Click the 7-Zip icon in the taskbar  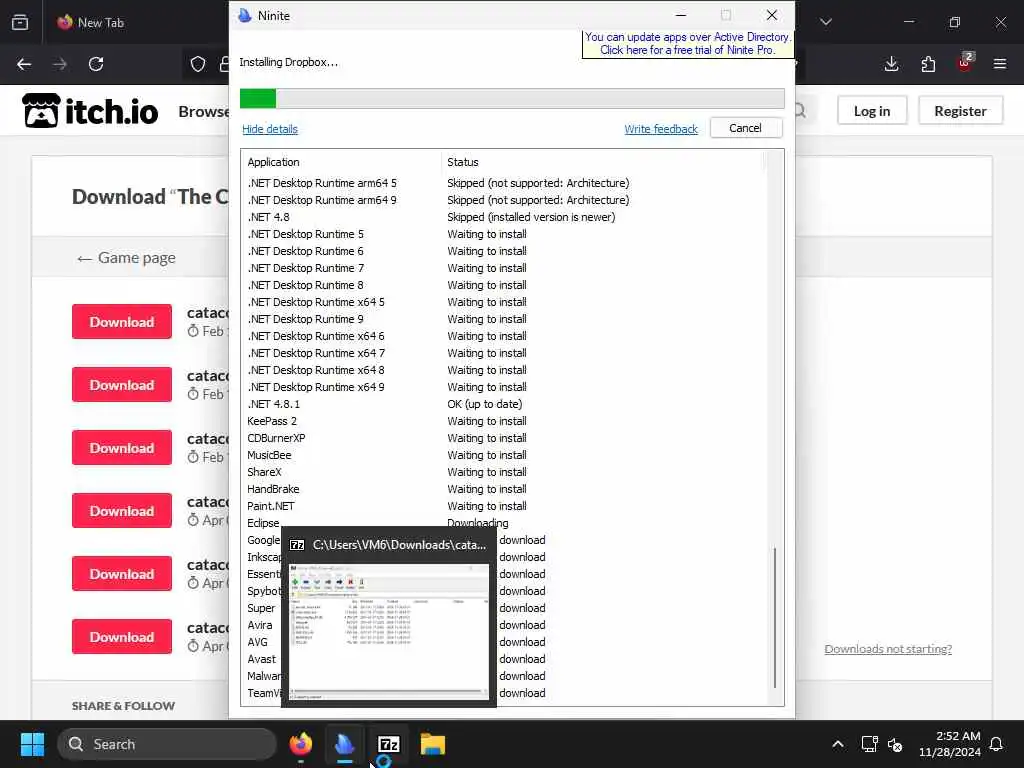coord(389,744)
